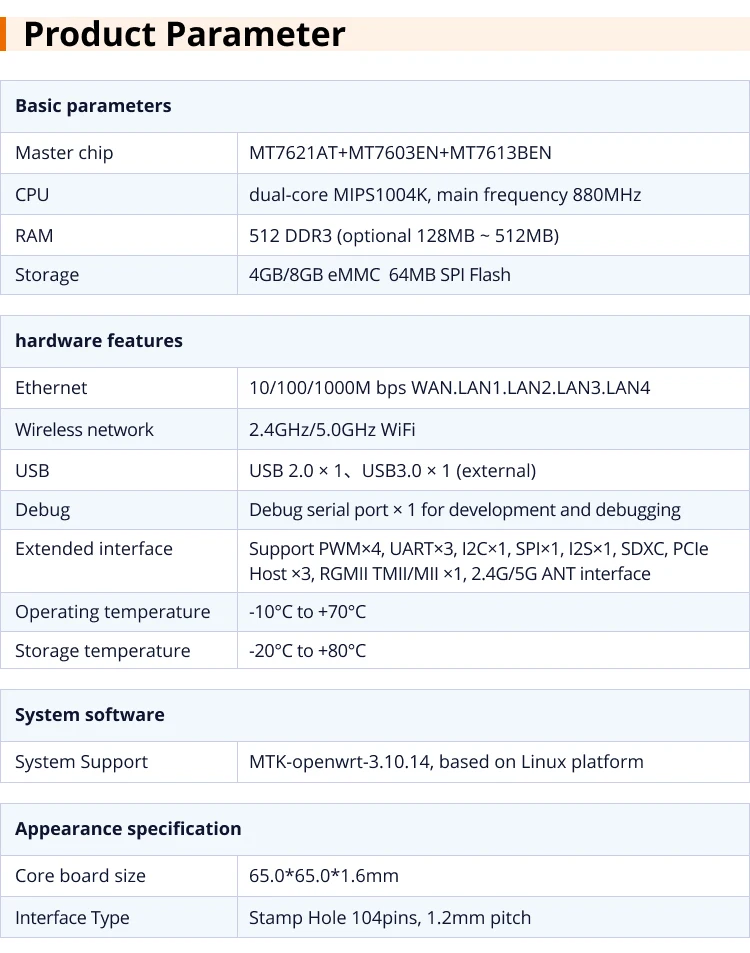
Task: Click the Product Parameter heading
Action: click(184, 34)
